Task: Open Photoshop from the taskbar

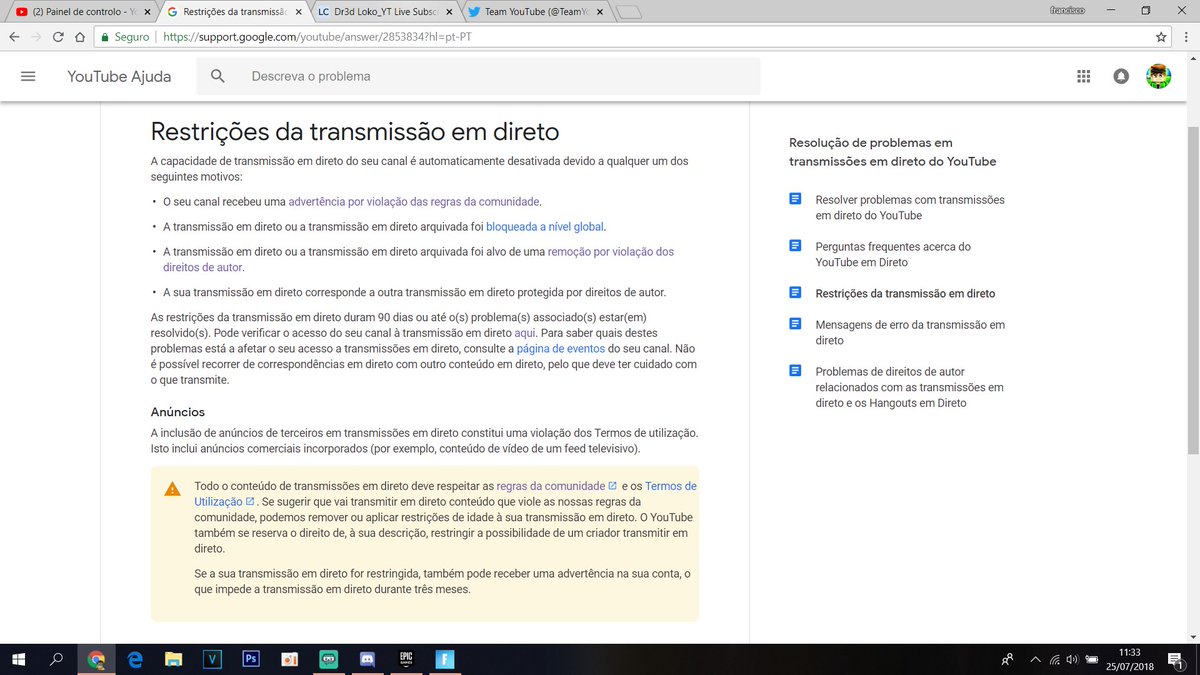Action: [x=251, y=659]
